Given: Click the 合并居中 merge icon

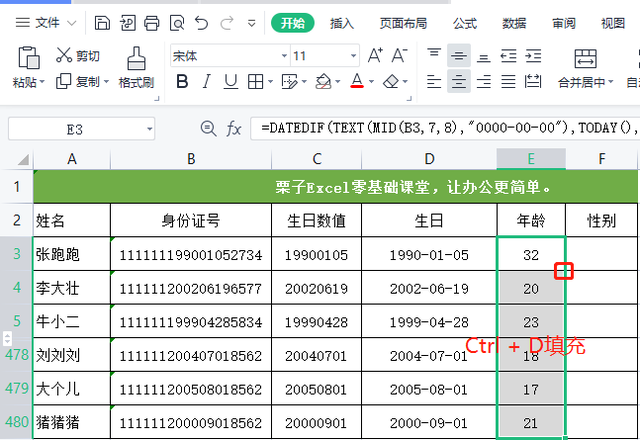Looking at the screenshot, I should click(x=585, y=59).
